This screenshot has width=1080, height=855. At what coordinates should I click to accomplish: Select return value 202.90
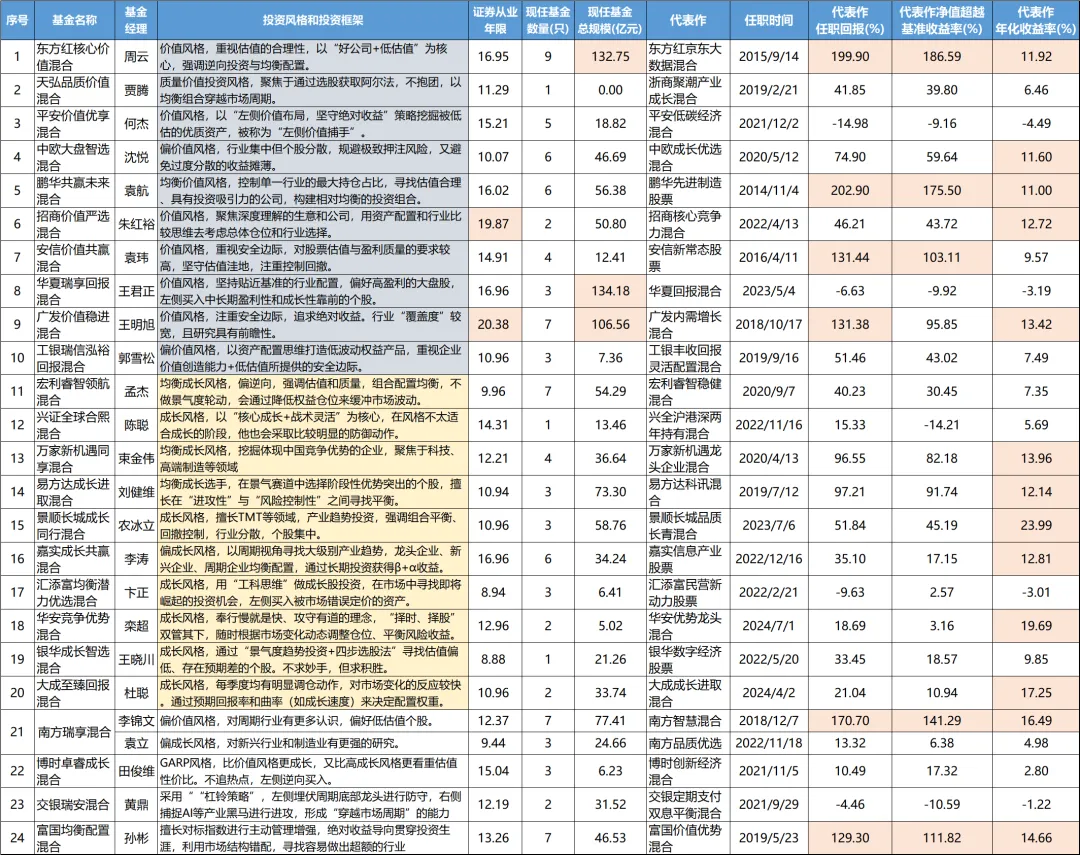pos(850,190)
